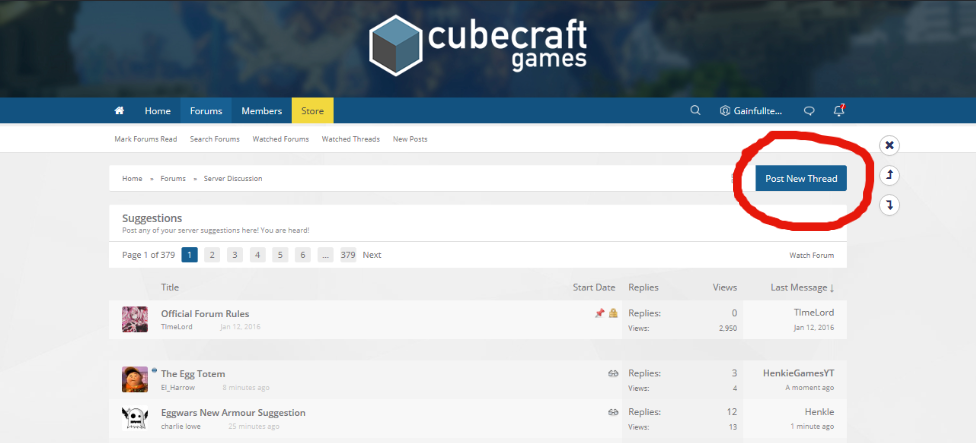Open the Members menu item
The height and width of the screenshot is (443, 976).
[x=261, y=111]
